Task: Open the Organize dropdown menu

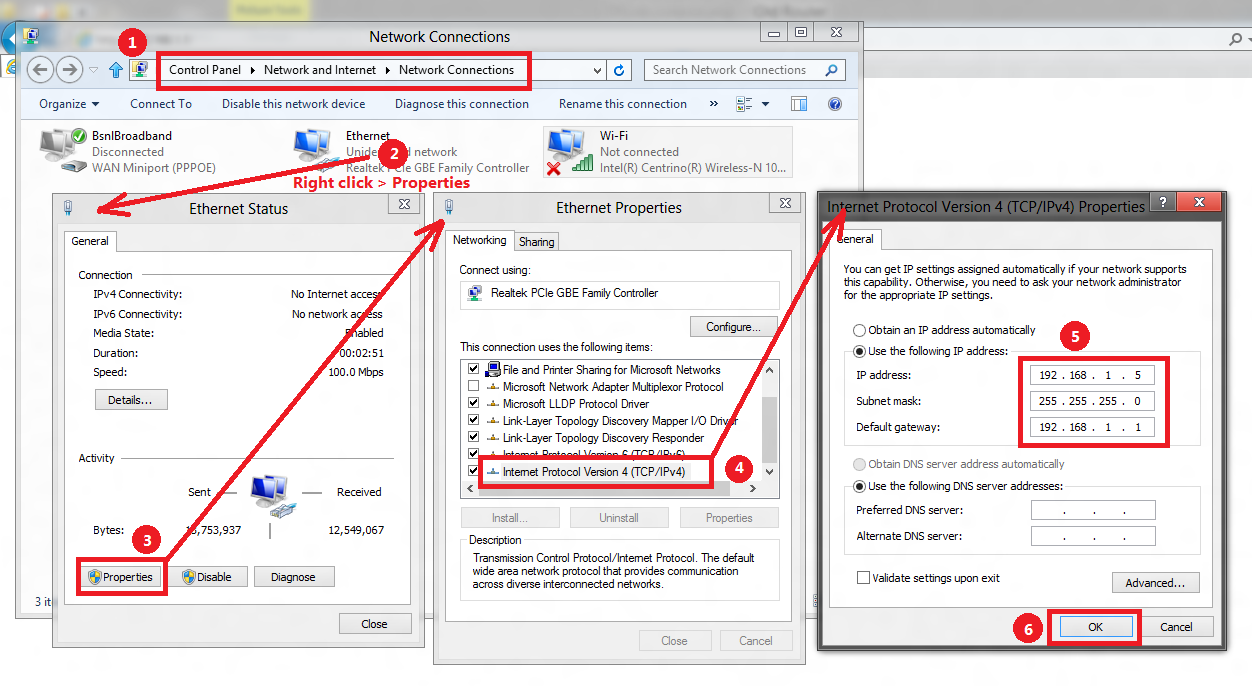Action: coord(69,104)
